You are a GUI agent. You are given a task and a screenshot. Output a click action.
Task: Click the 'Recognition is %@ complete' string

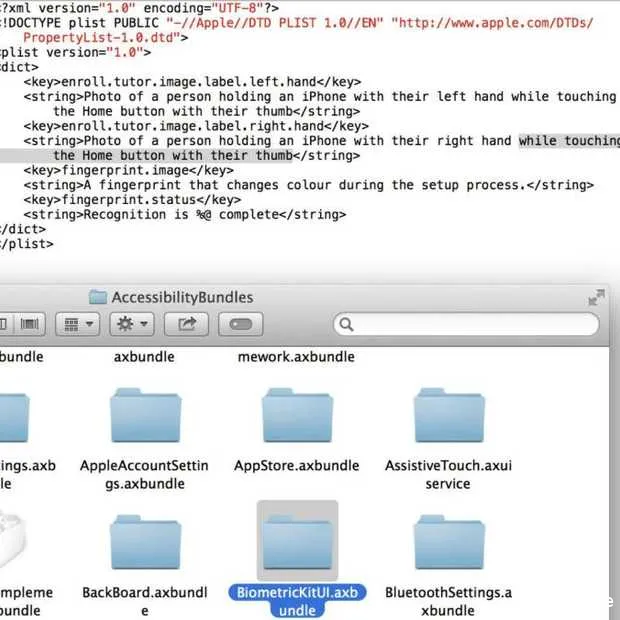tap(185, 215)
